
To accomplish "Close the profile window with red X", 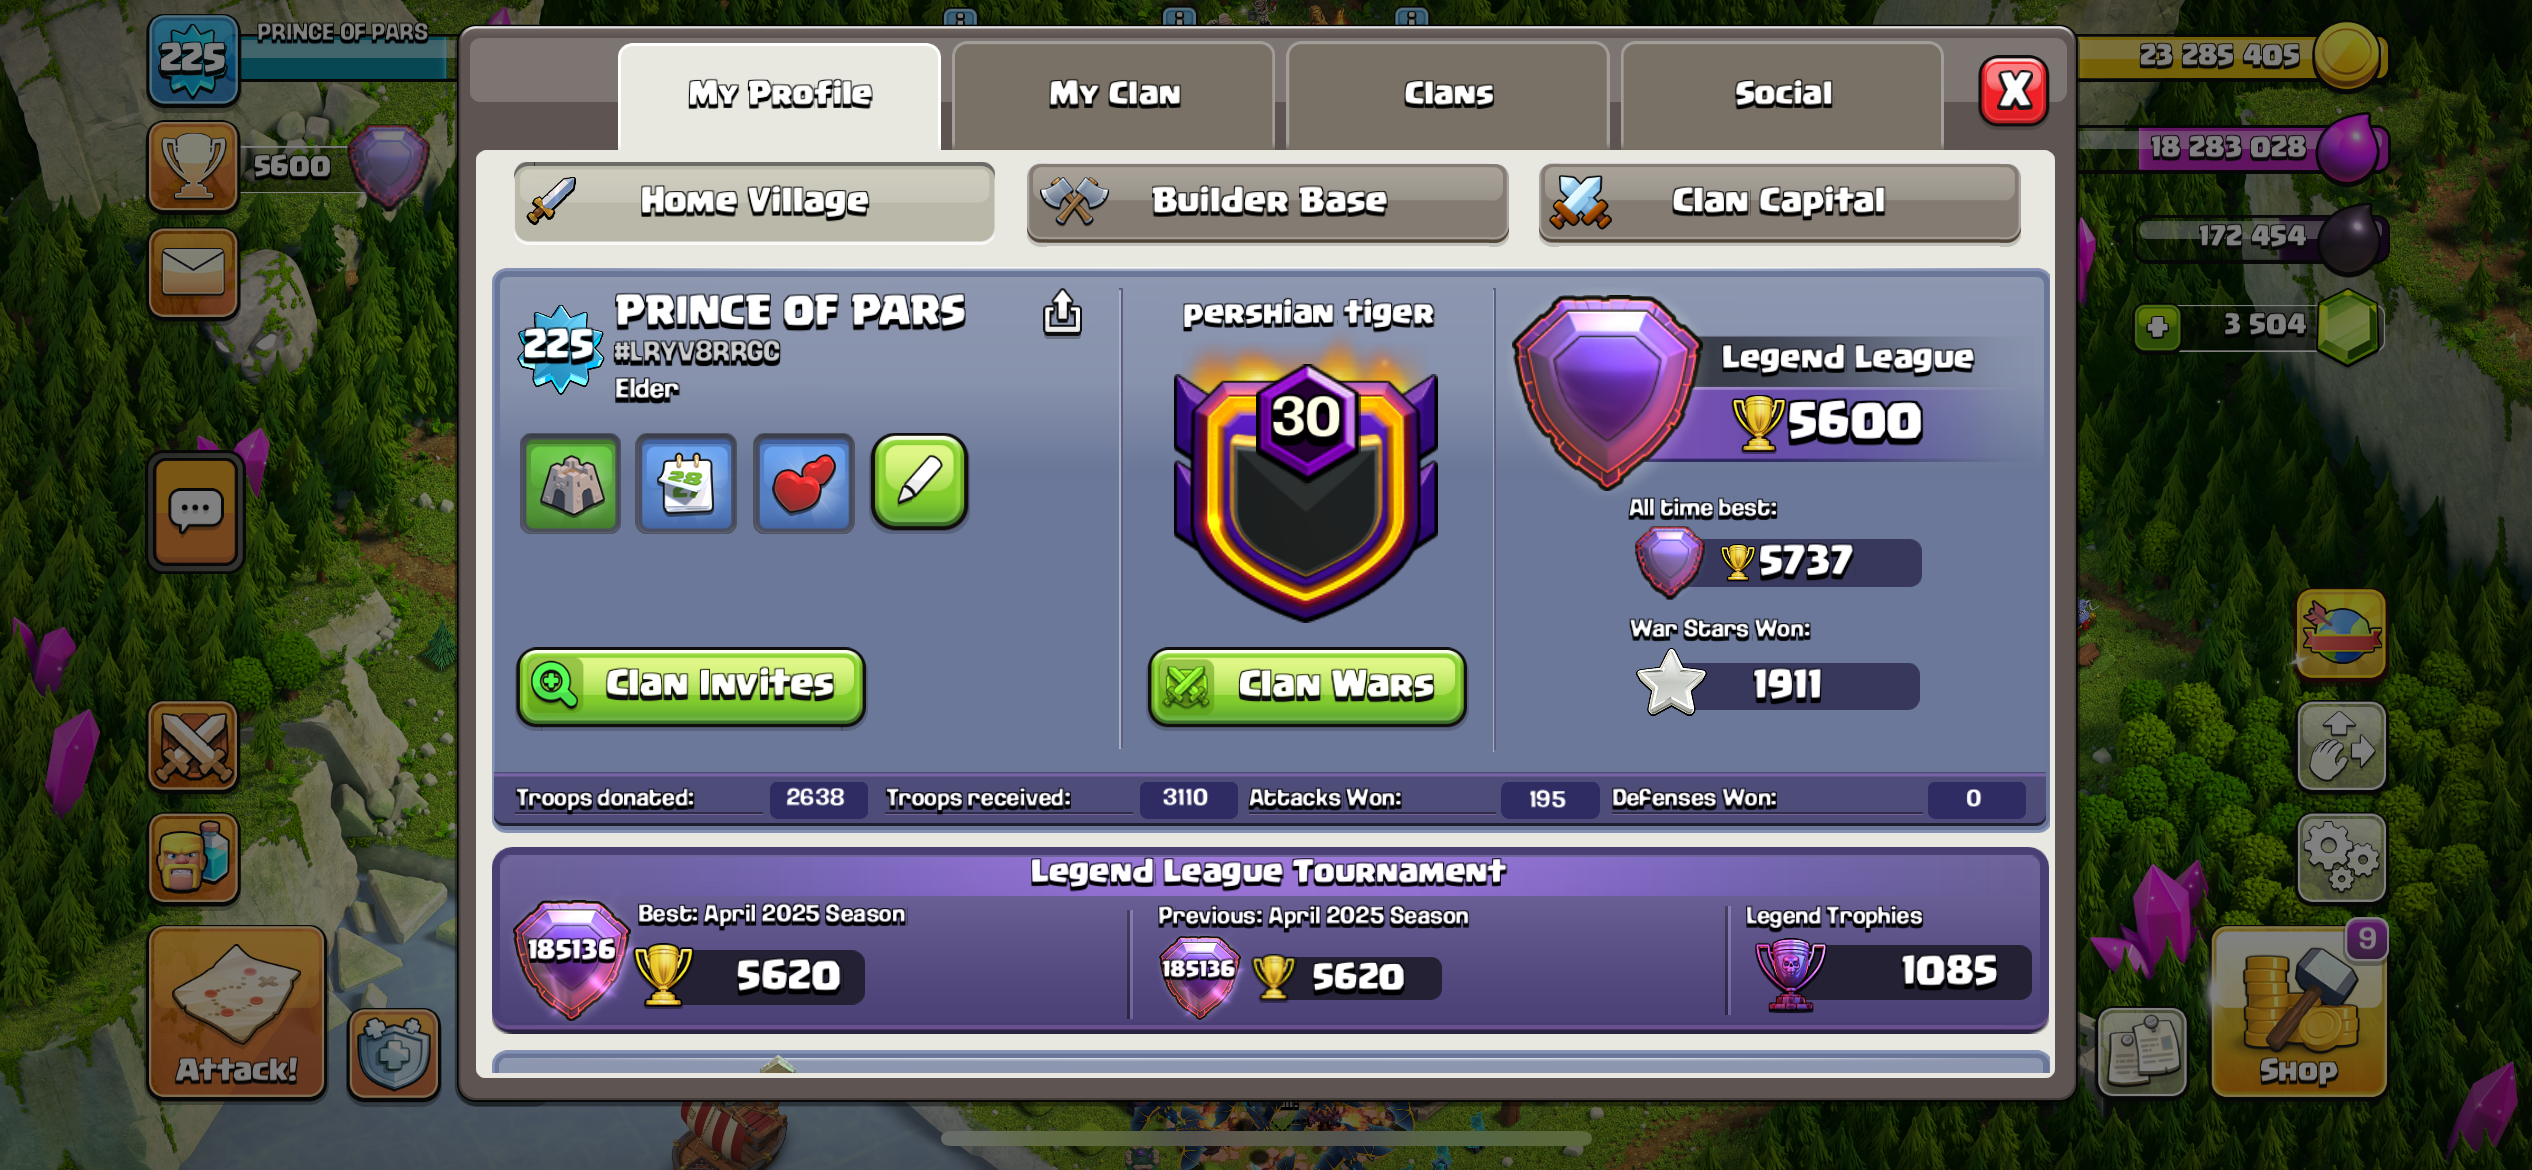I will click(2014, 91).
